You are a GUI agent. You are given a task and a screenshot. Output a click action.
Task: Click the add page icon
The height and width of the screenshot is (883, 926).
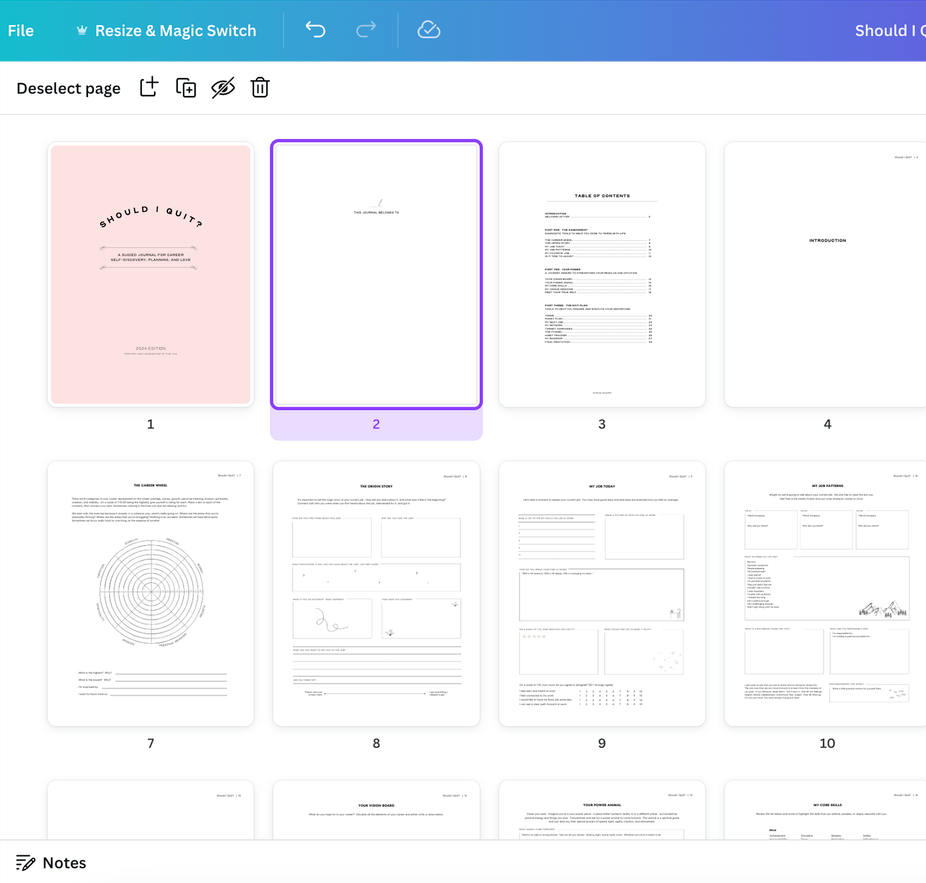[148, 88]
